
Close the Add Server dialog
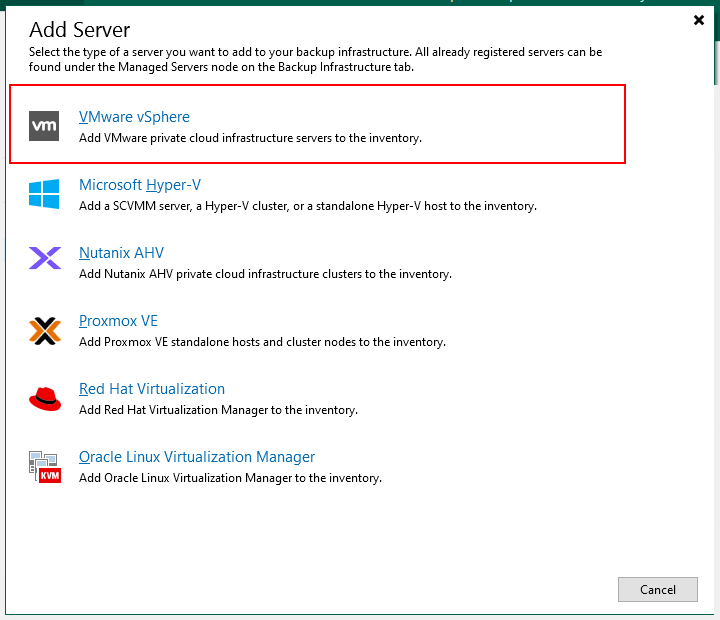698,20
